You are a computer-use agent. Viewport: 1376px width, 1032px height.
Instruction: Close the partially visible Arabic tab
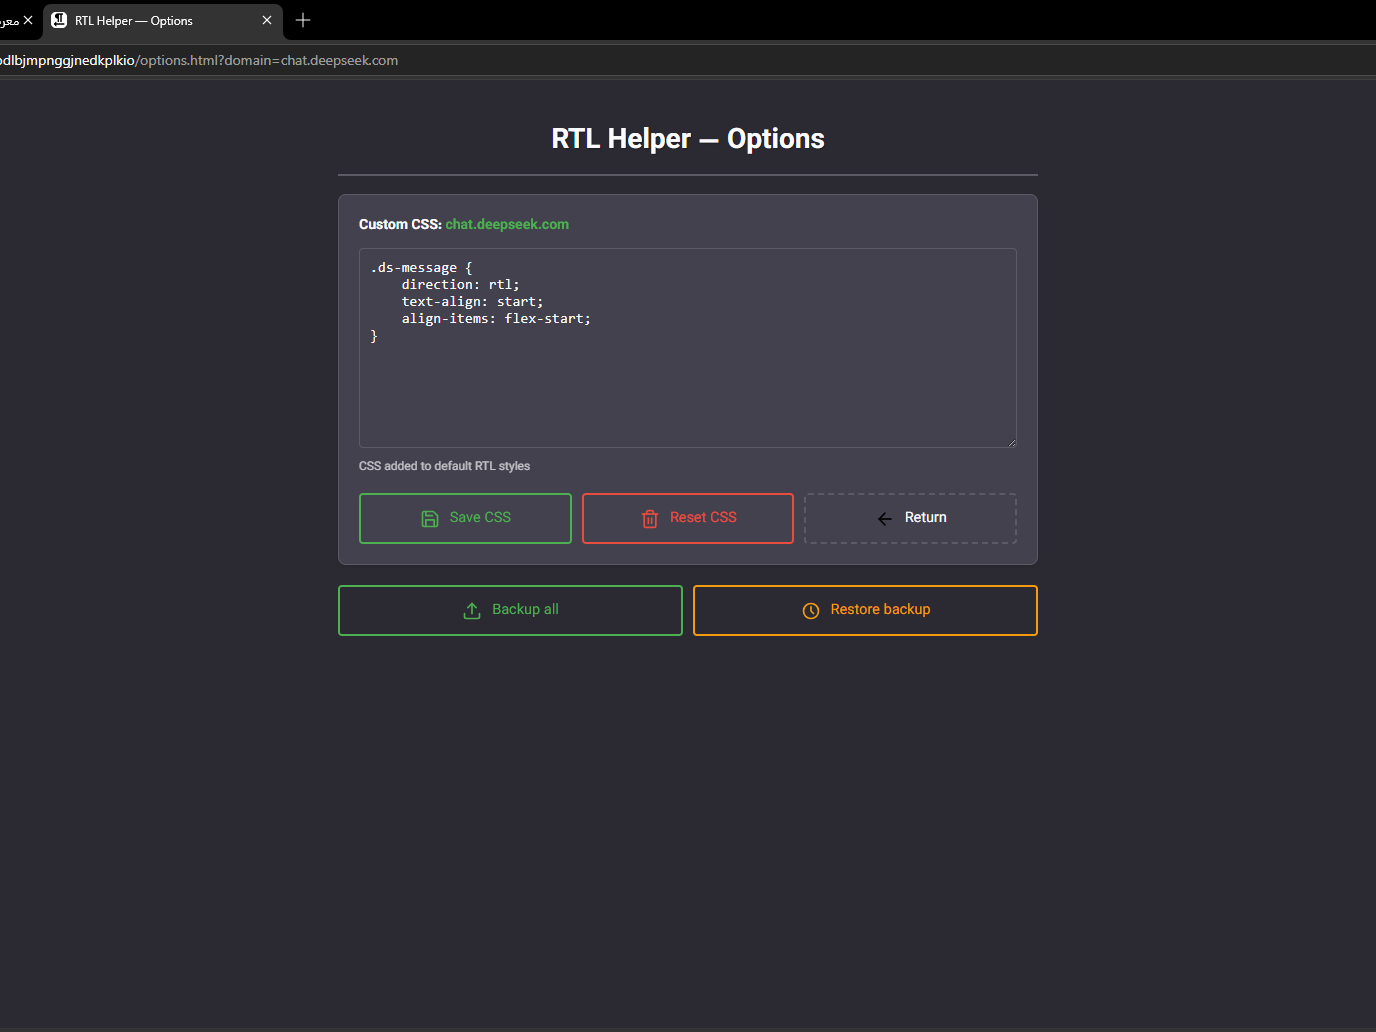28,20
